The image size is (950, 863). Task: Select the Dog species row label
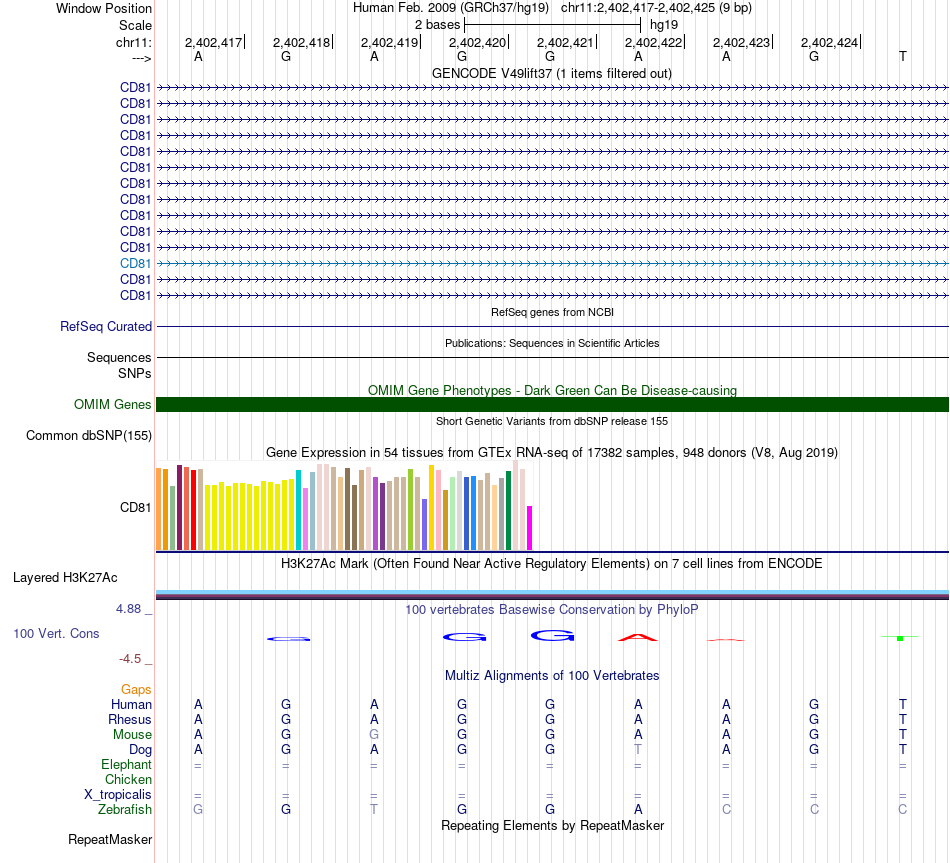click(140, 750)
